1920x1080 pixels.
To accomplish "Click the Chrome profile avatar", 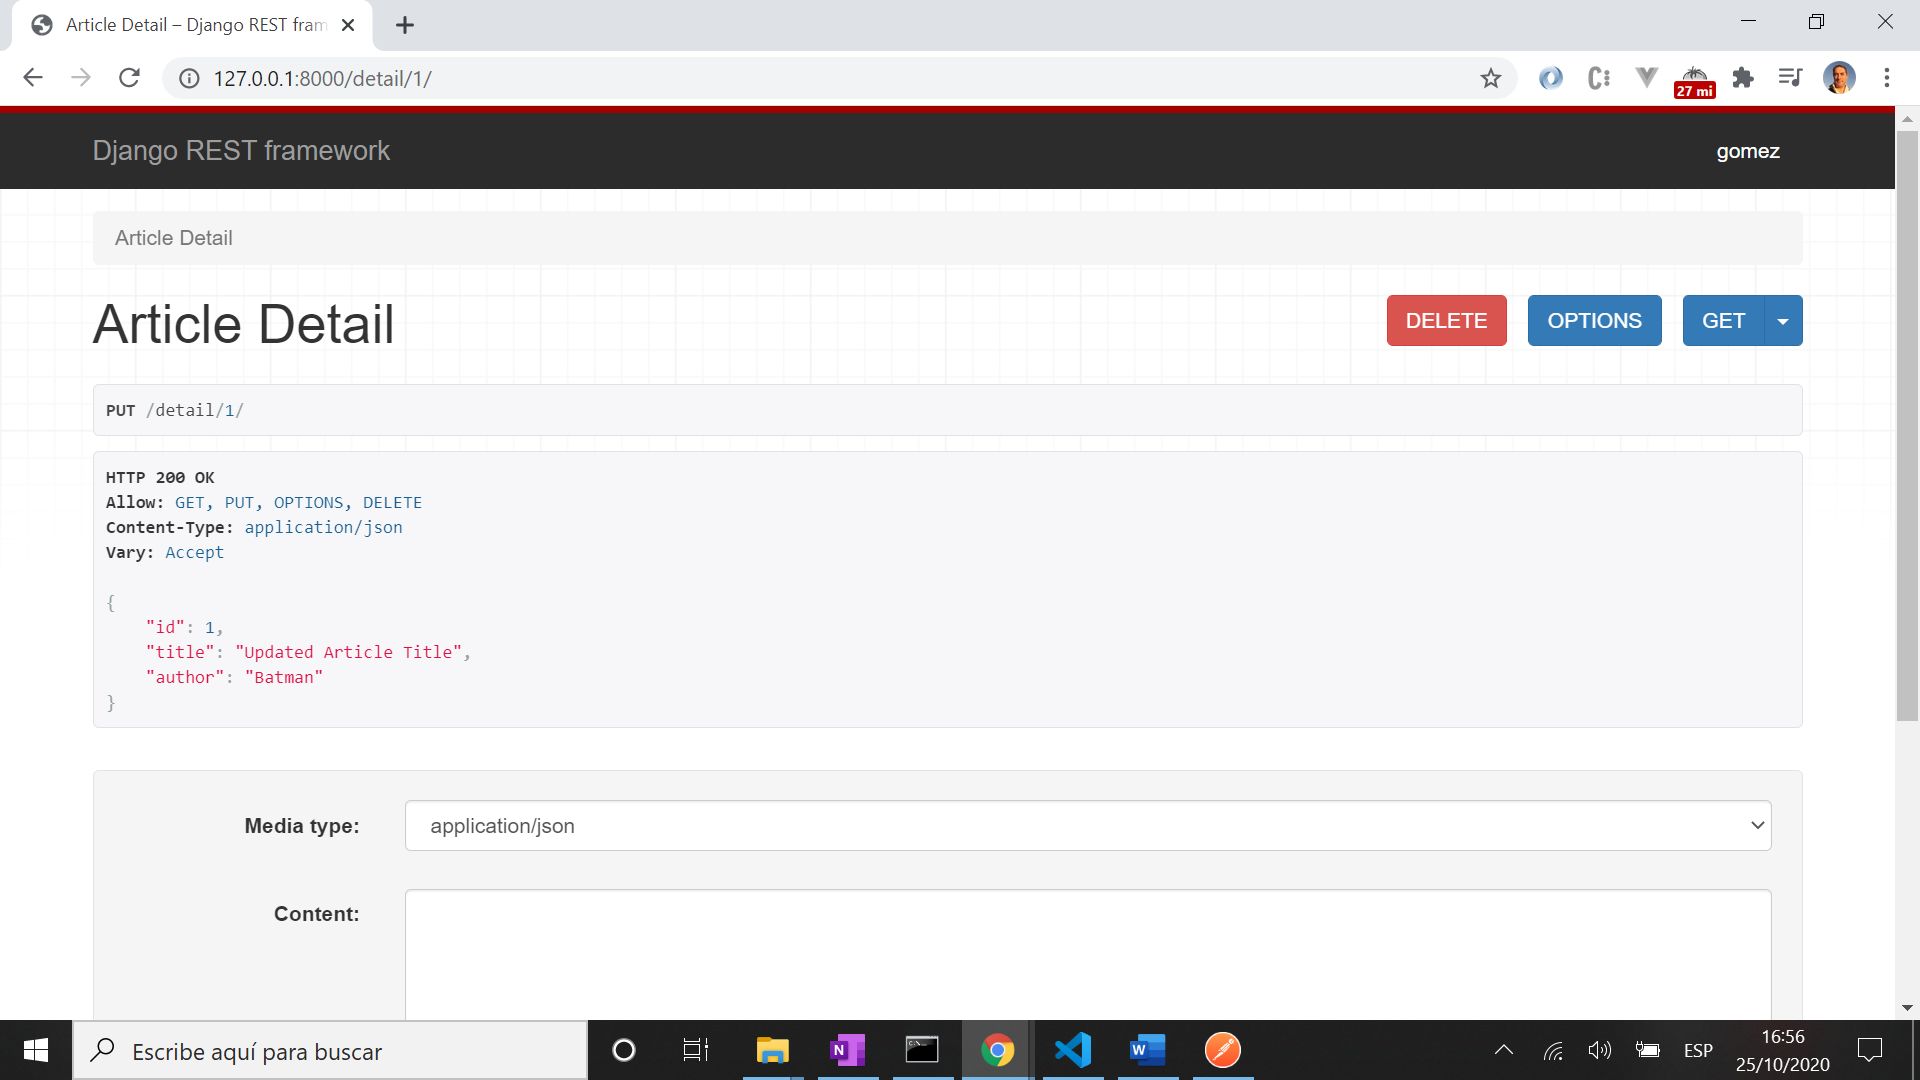I will pyautogui.click(x=1839, y=78).
